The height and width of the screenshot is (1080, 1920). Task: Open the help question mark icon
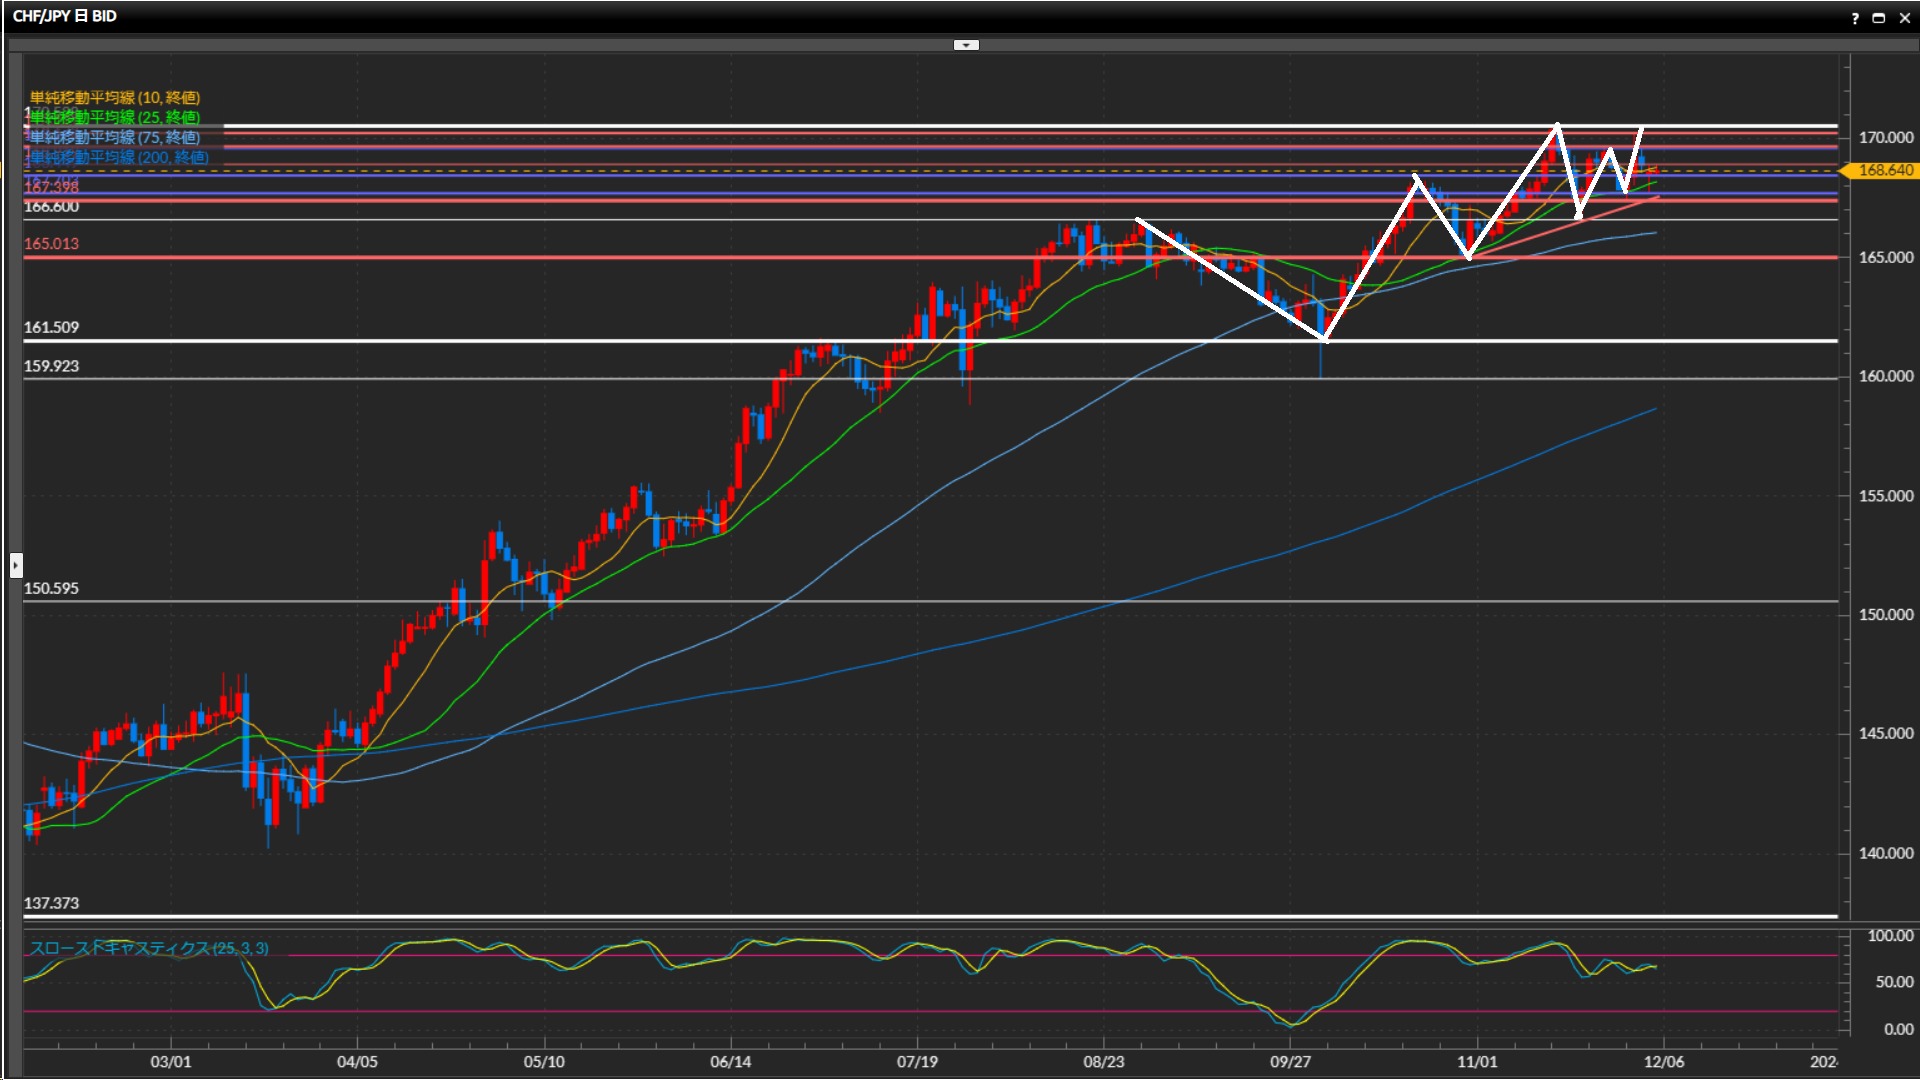coord(1855,18)
